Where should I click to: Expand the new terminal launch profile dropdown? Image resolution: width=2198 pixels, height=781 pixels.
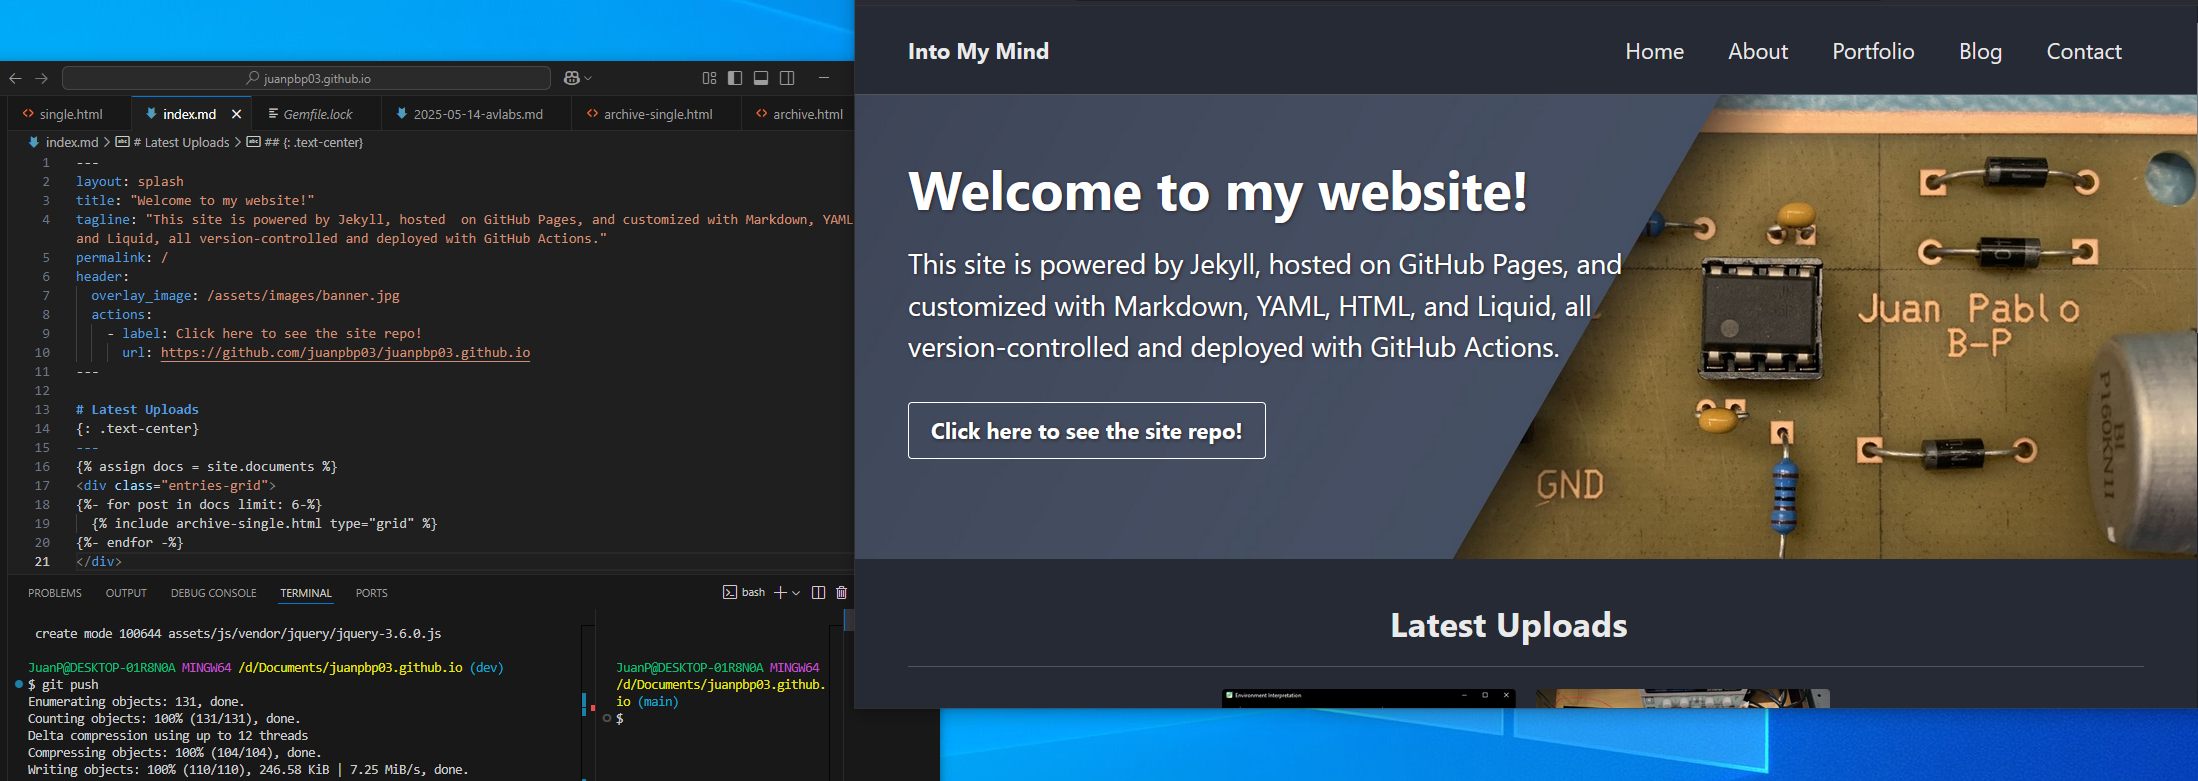796,592
